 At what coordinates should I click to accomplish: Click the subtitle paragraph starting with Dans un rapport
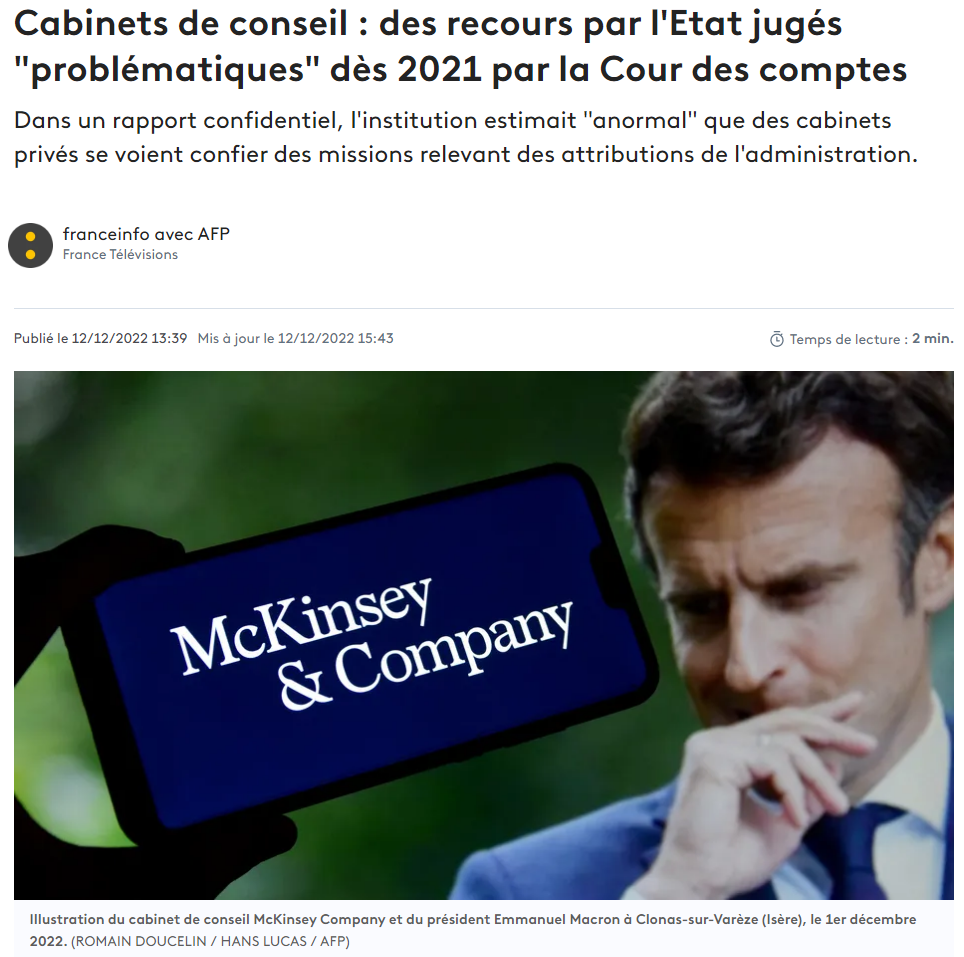(x=465, y=137)
